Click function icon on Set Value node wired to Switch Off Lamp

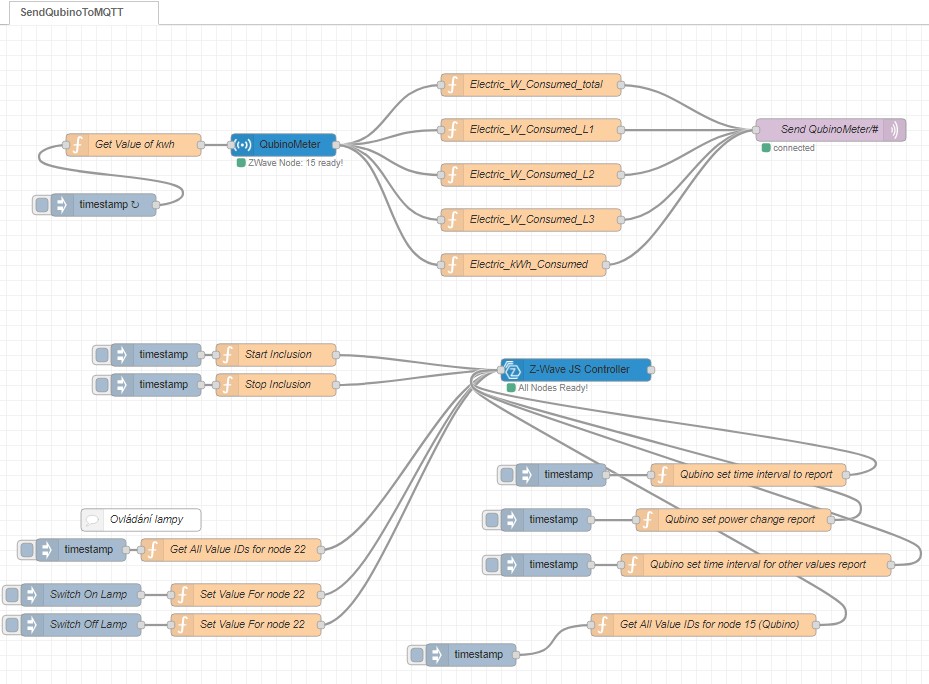tap(182, 625)
